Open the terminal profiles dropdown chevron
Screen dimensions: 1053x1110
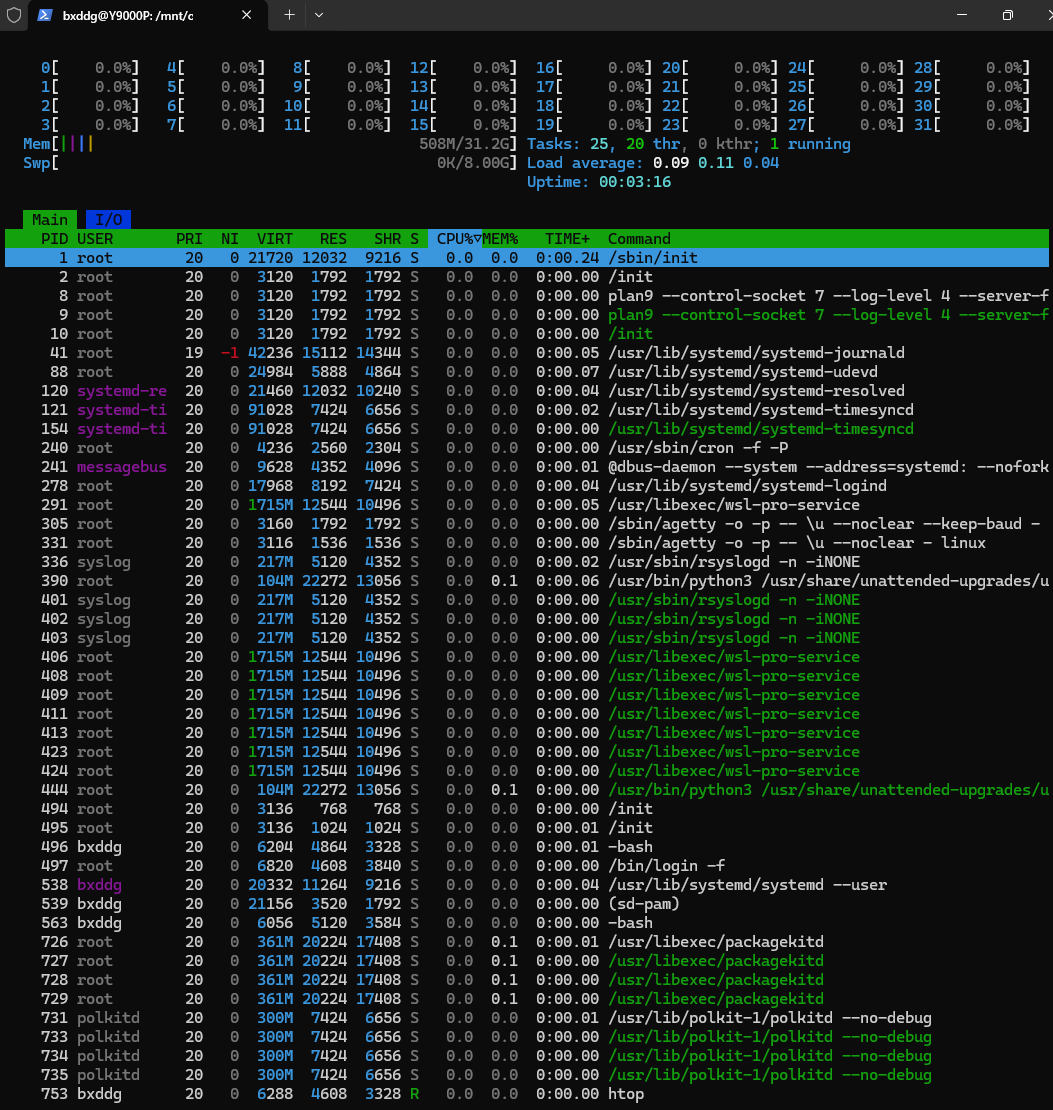click(x=319, y=15)
